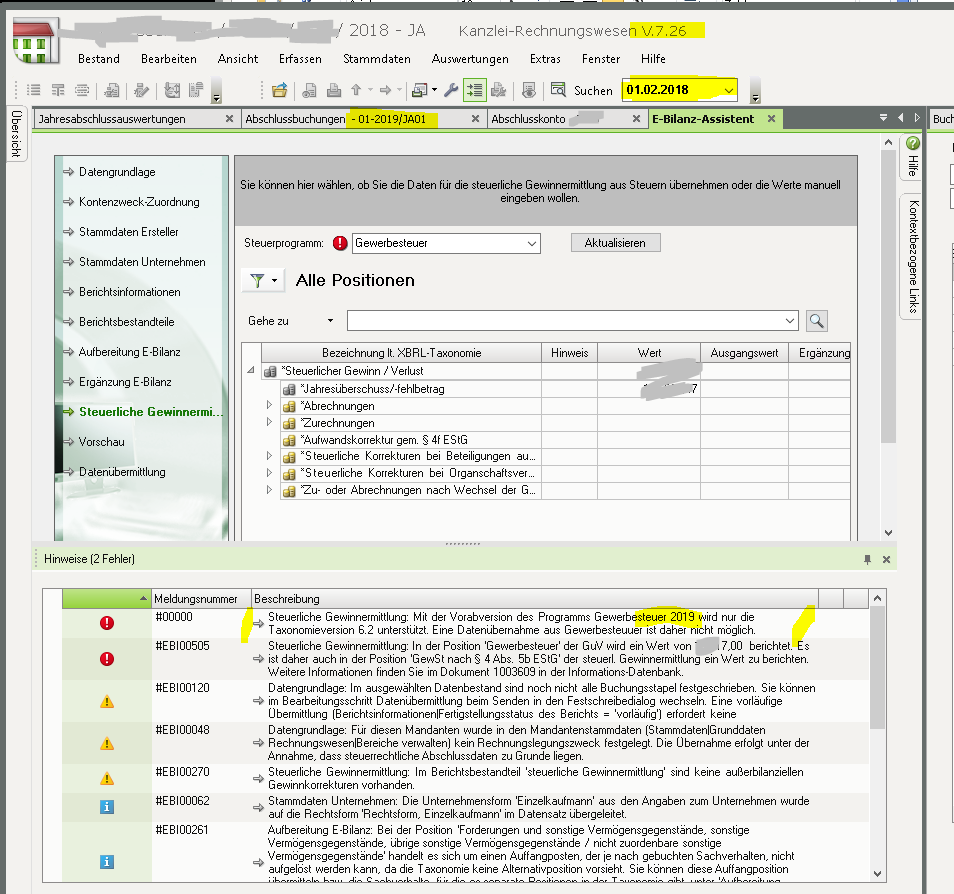This screenshot has height=894, width=954.
Task: Open the Steuerprogramm combo box showing Gewerbesteuer
Action: click(446, 243)
